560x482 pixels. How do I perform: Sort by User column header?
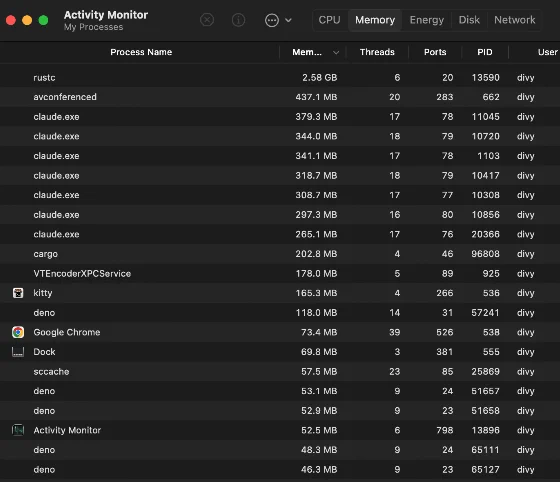[x=548, y=52]
